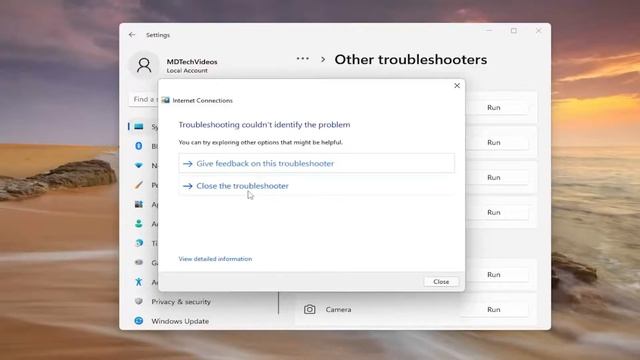640x360 pixels.
Task: Select the Bluetooth sidebar icon
Action: [x=139, y=146]
